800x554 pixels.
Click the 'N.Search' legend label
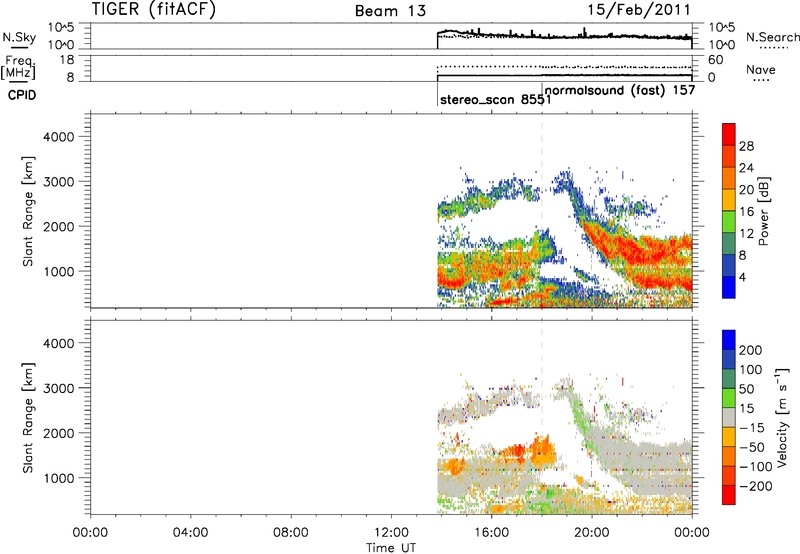pos(773,37)
